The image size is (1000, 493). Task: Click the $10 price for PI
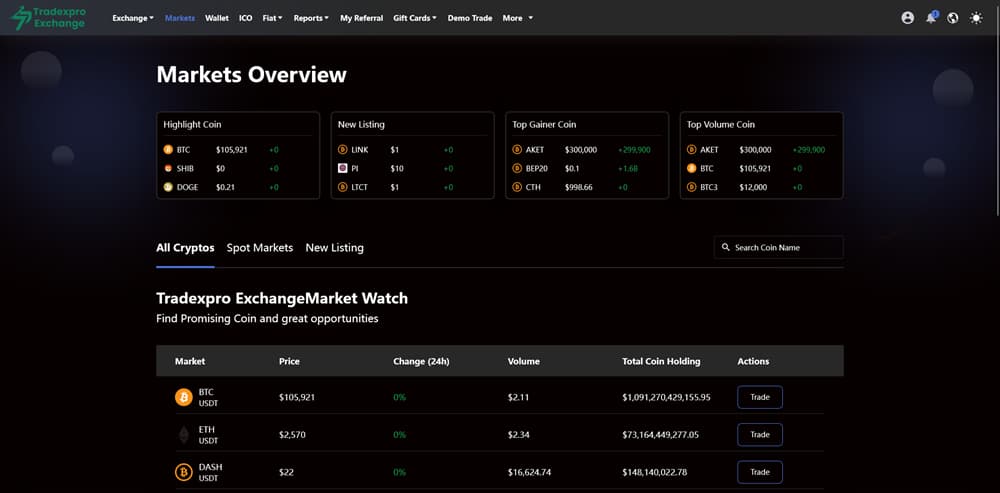tap(396, 168)
